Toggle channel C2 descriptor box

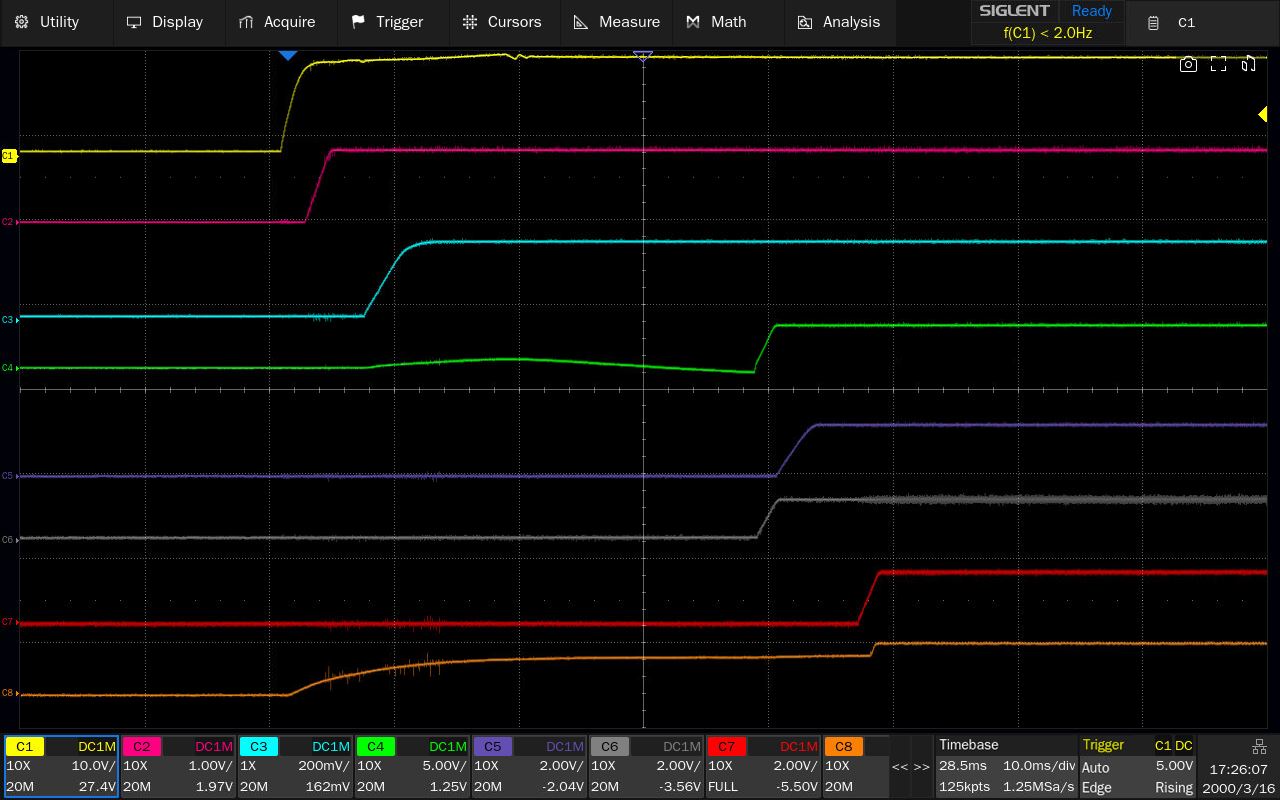click(x=178, y=766)
